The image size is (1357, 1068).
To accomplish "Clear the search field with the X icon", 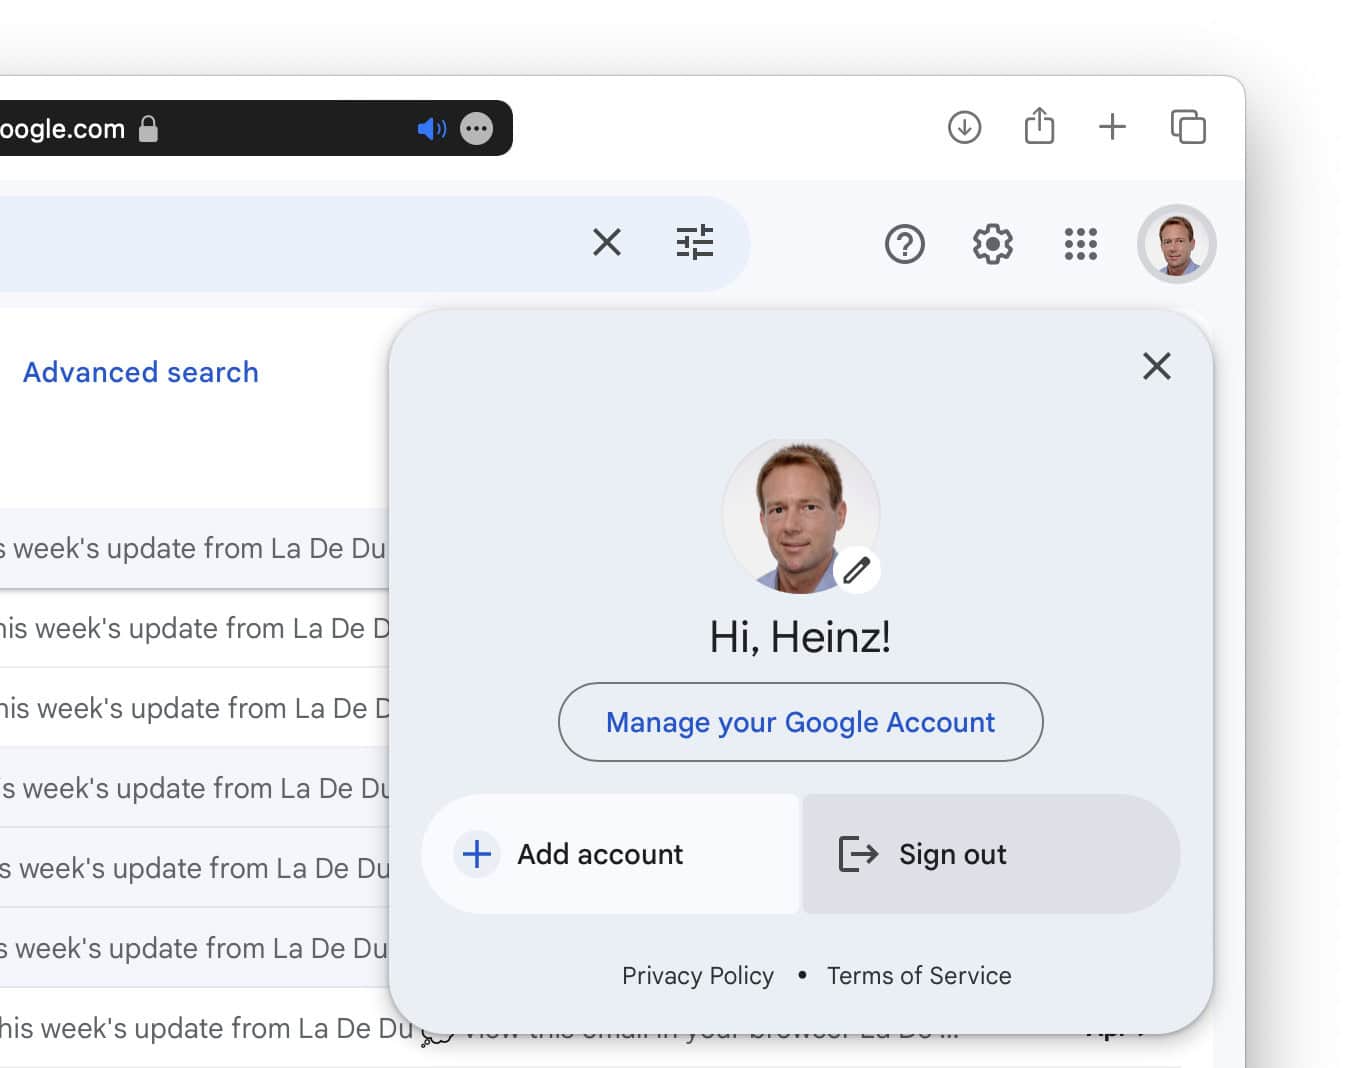I will pos(607,243).
